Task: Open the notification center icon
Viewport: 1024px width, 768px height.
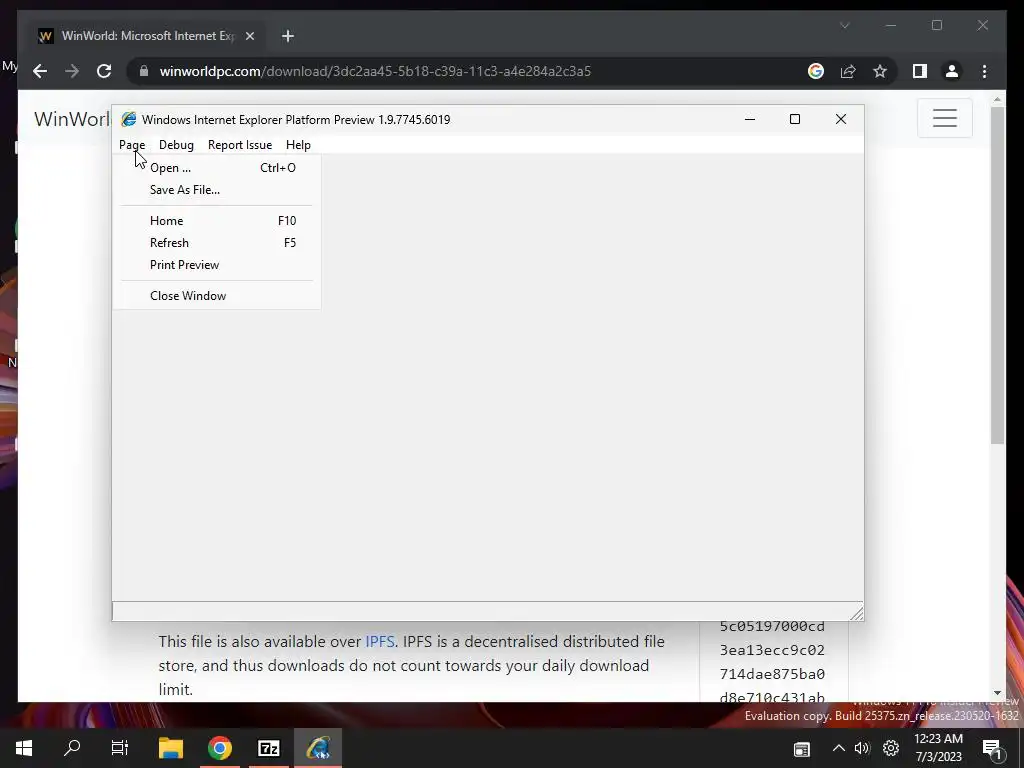Action: (992, 748)
